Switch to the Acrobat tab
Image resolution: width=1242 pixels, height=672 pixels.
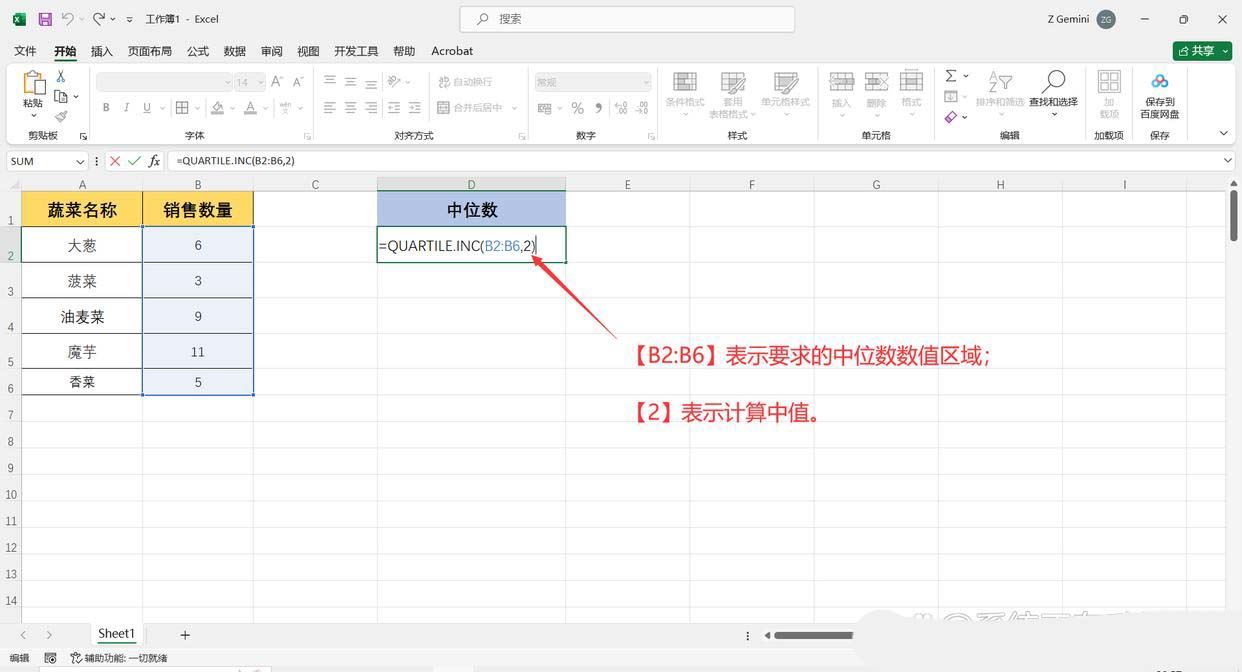click(x=452, y=51)
